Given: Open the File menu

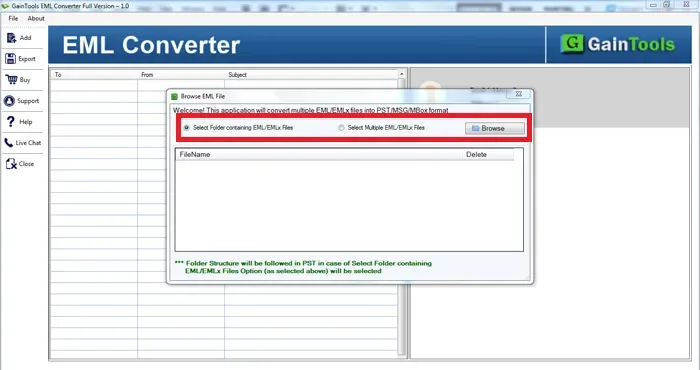Looking at the screenshot, I should 13,18.
